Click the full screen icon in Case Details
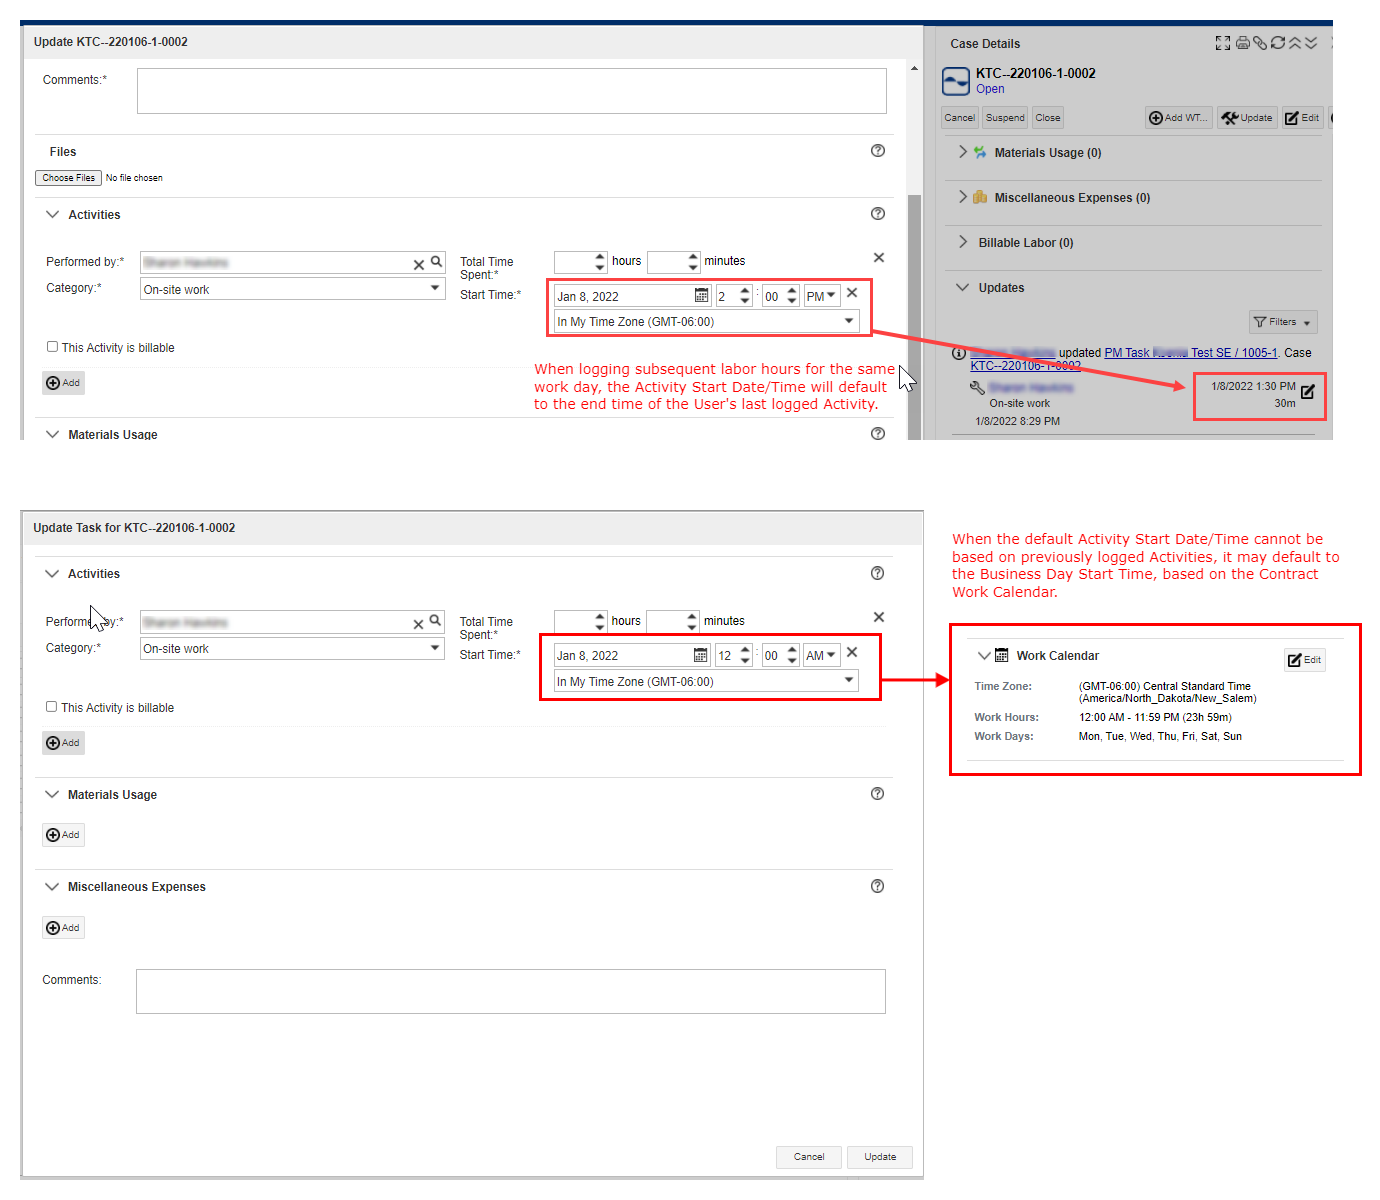This screenshot has width=1380, height=1200. (1222, 43)
